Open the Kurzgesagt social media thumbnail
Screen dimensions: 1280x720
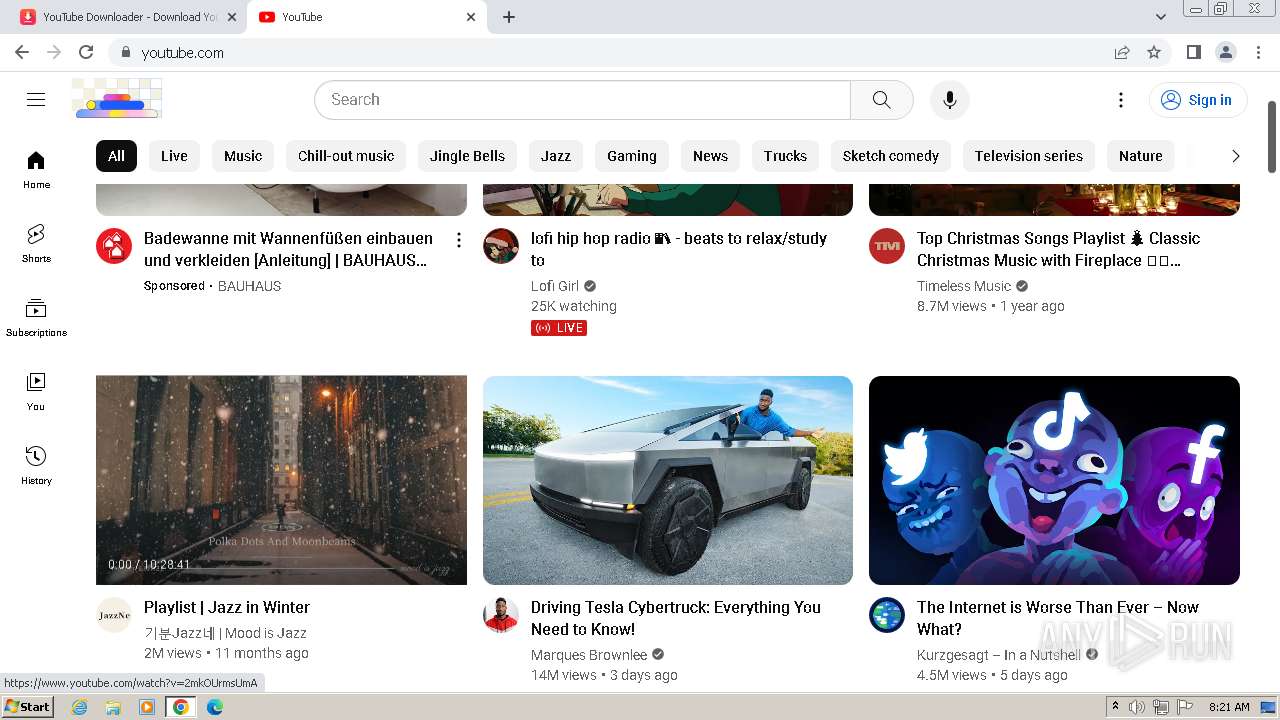(1054, 480)
